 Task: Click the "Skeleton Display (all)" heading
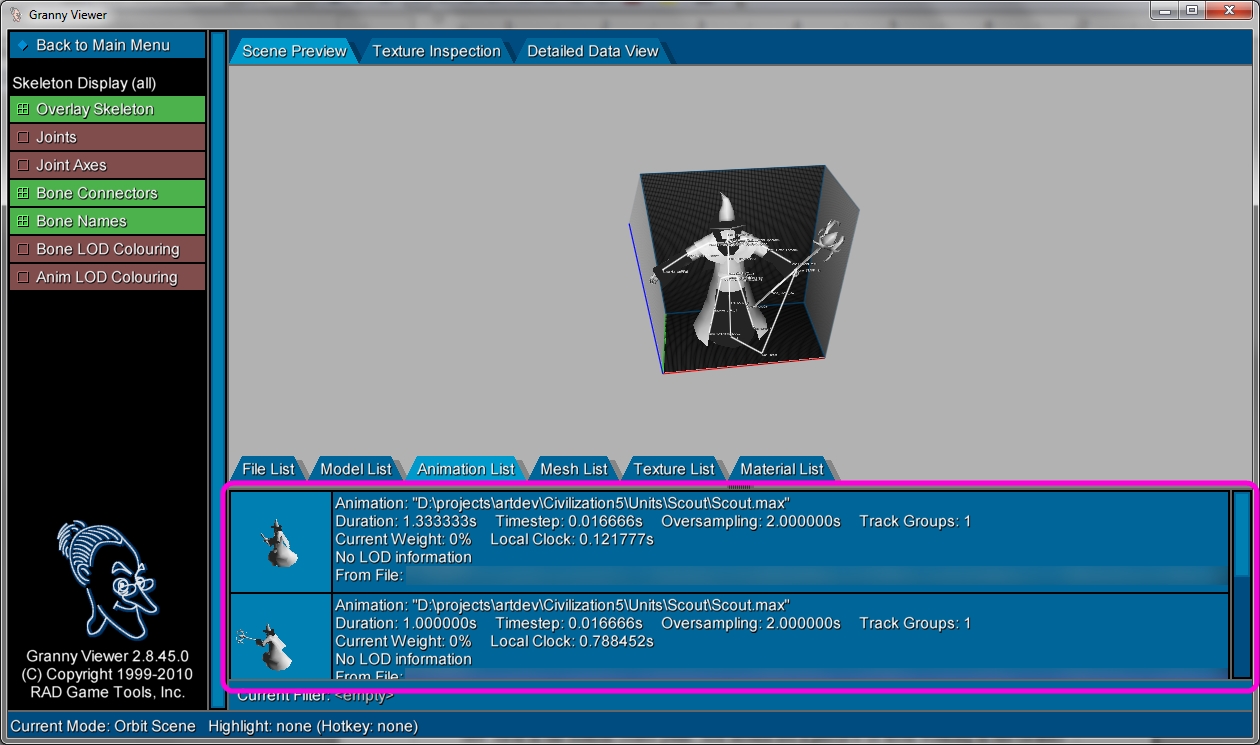pos(84,83)
